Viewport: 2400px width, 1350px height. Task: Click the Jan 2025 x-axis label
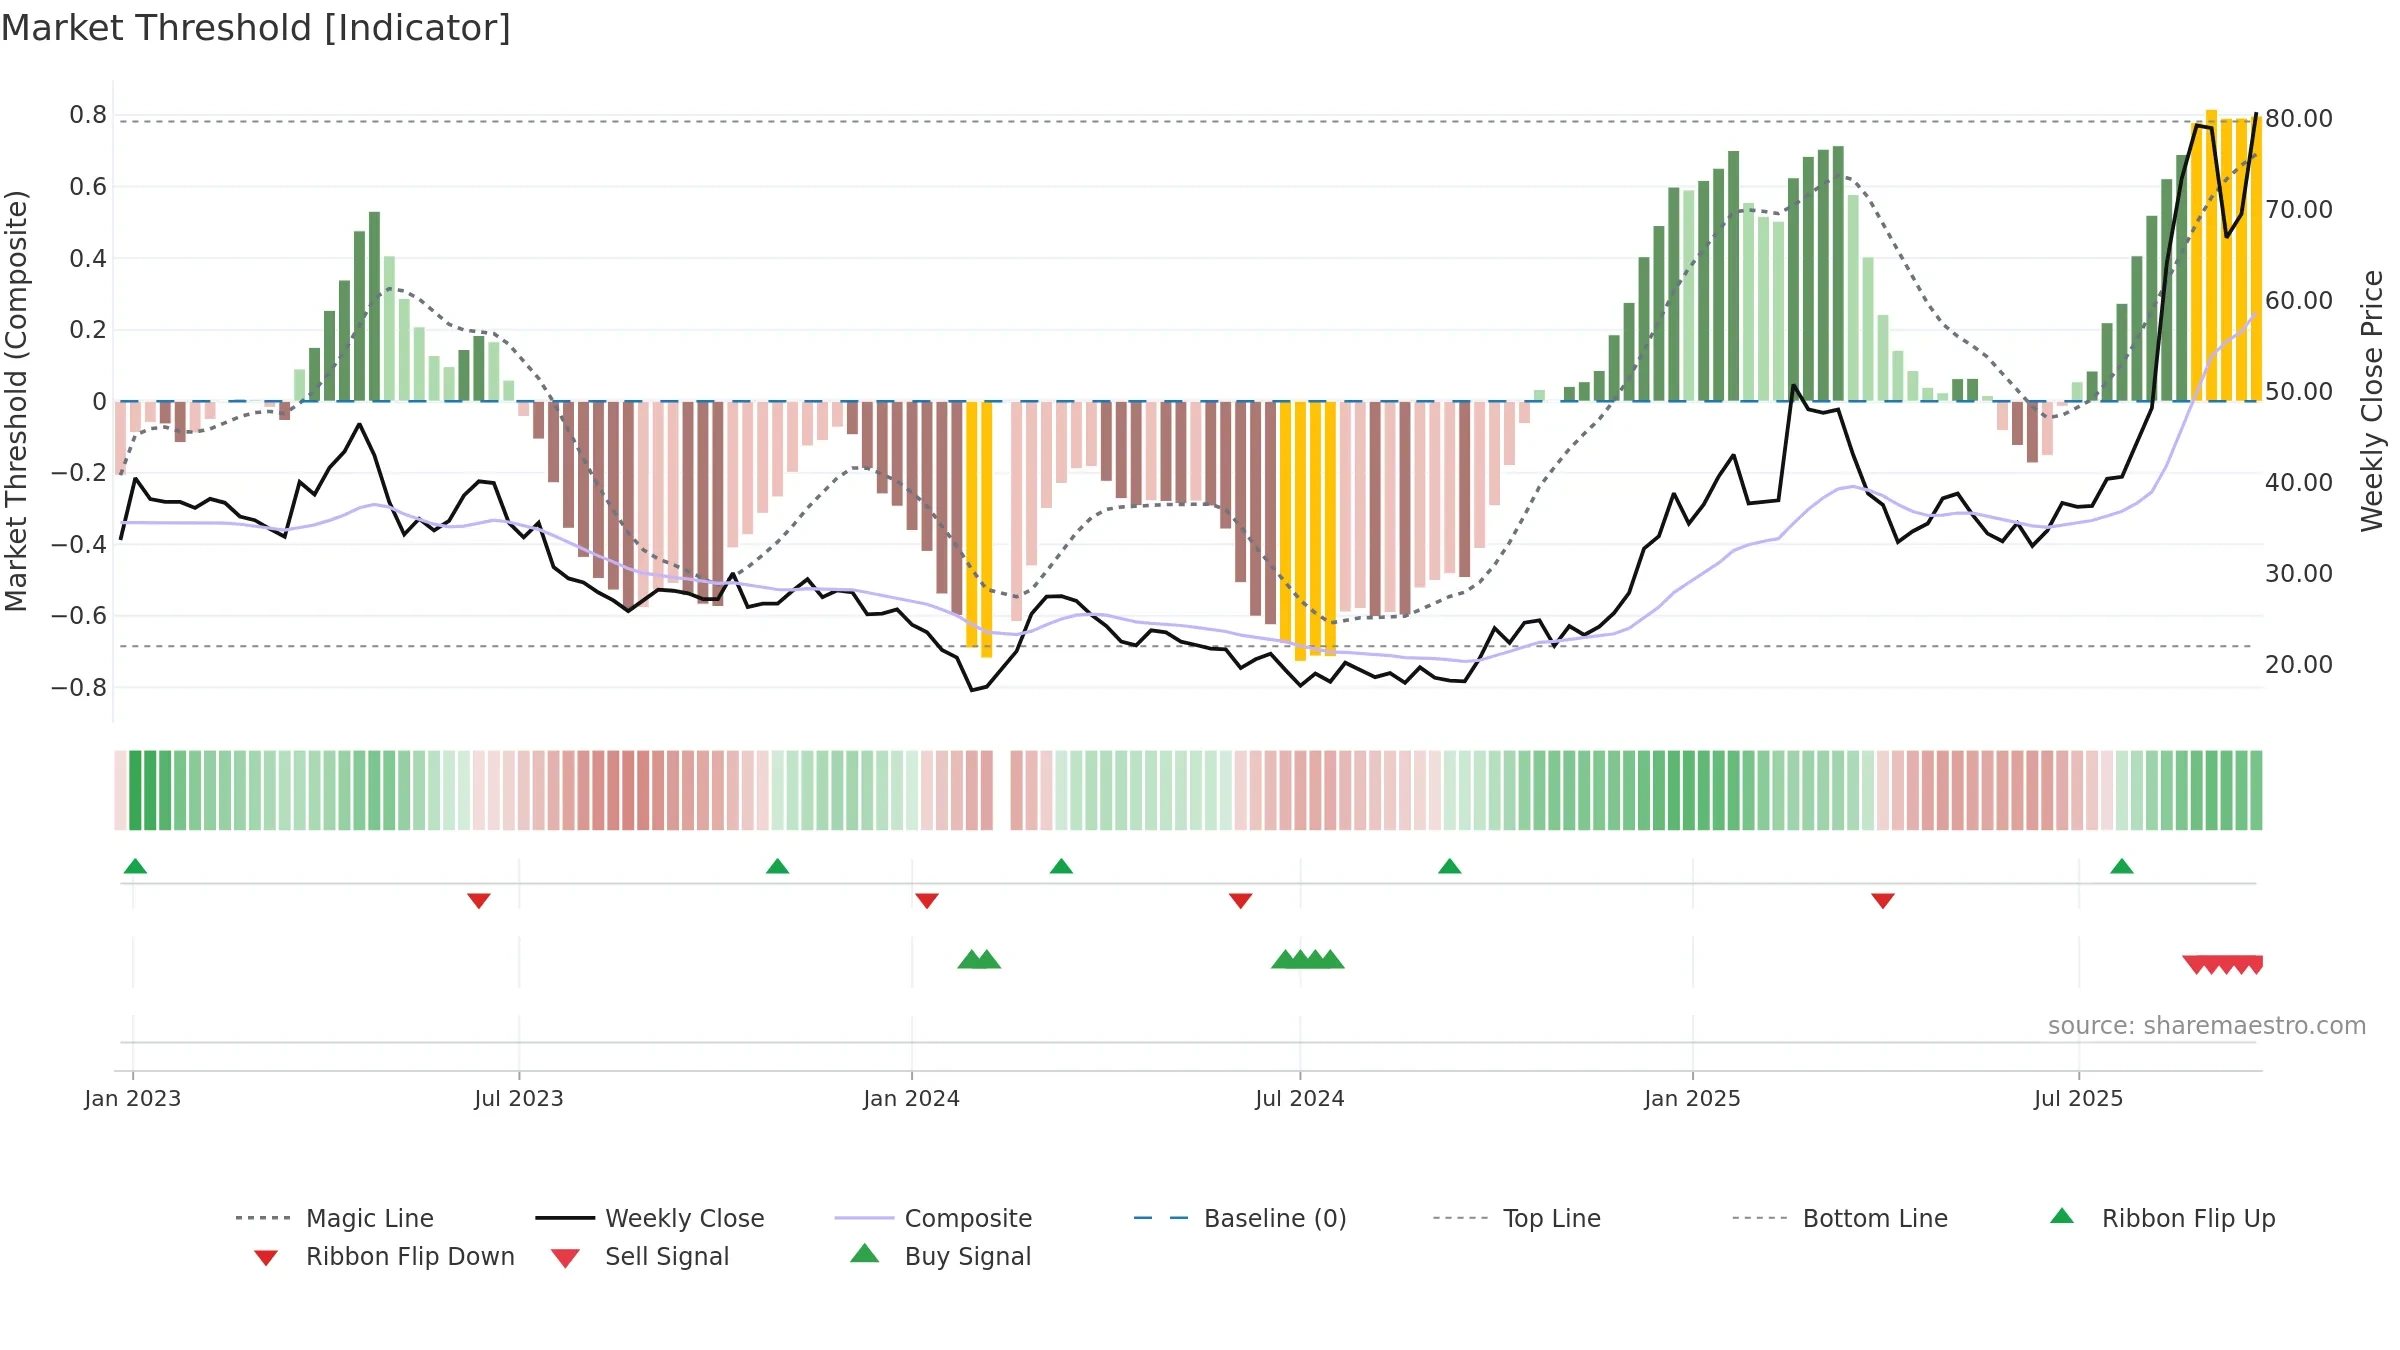[x=1693, y=1099]
